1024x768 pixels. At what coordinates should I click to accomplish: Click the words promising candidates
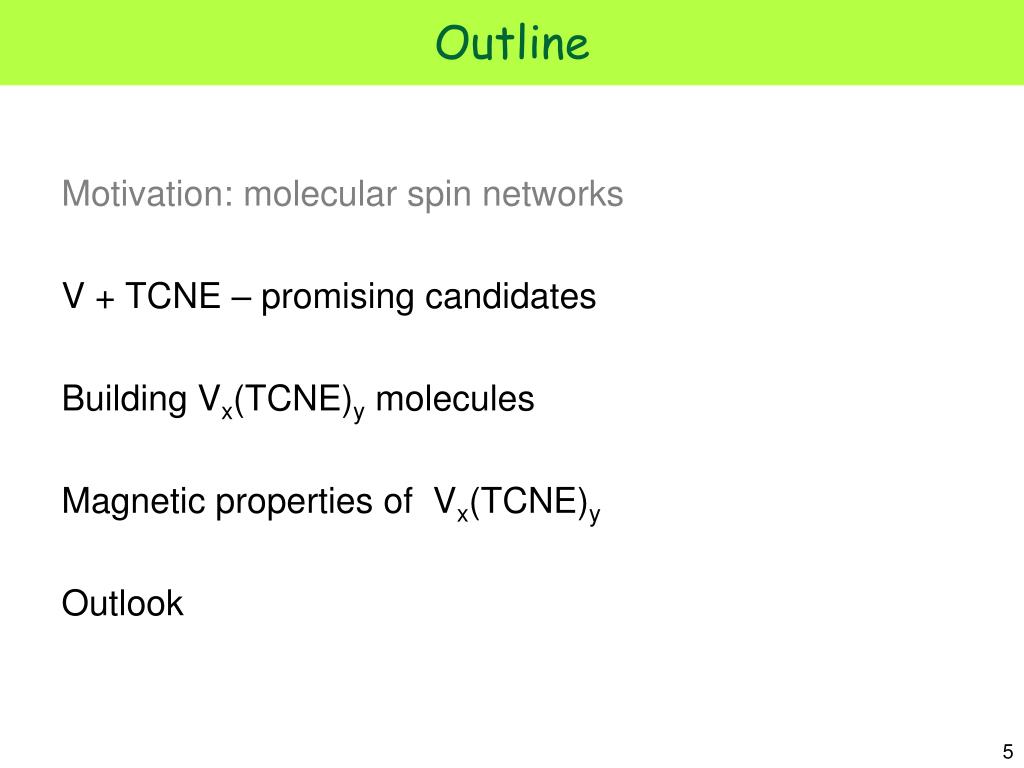428,297
